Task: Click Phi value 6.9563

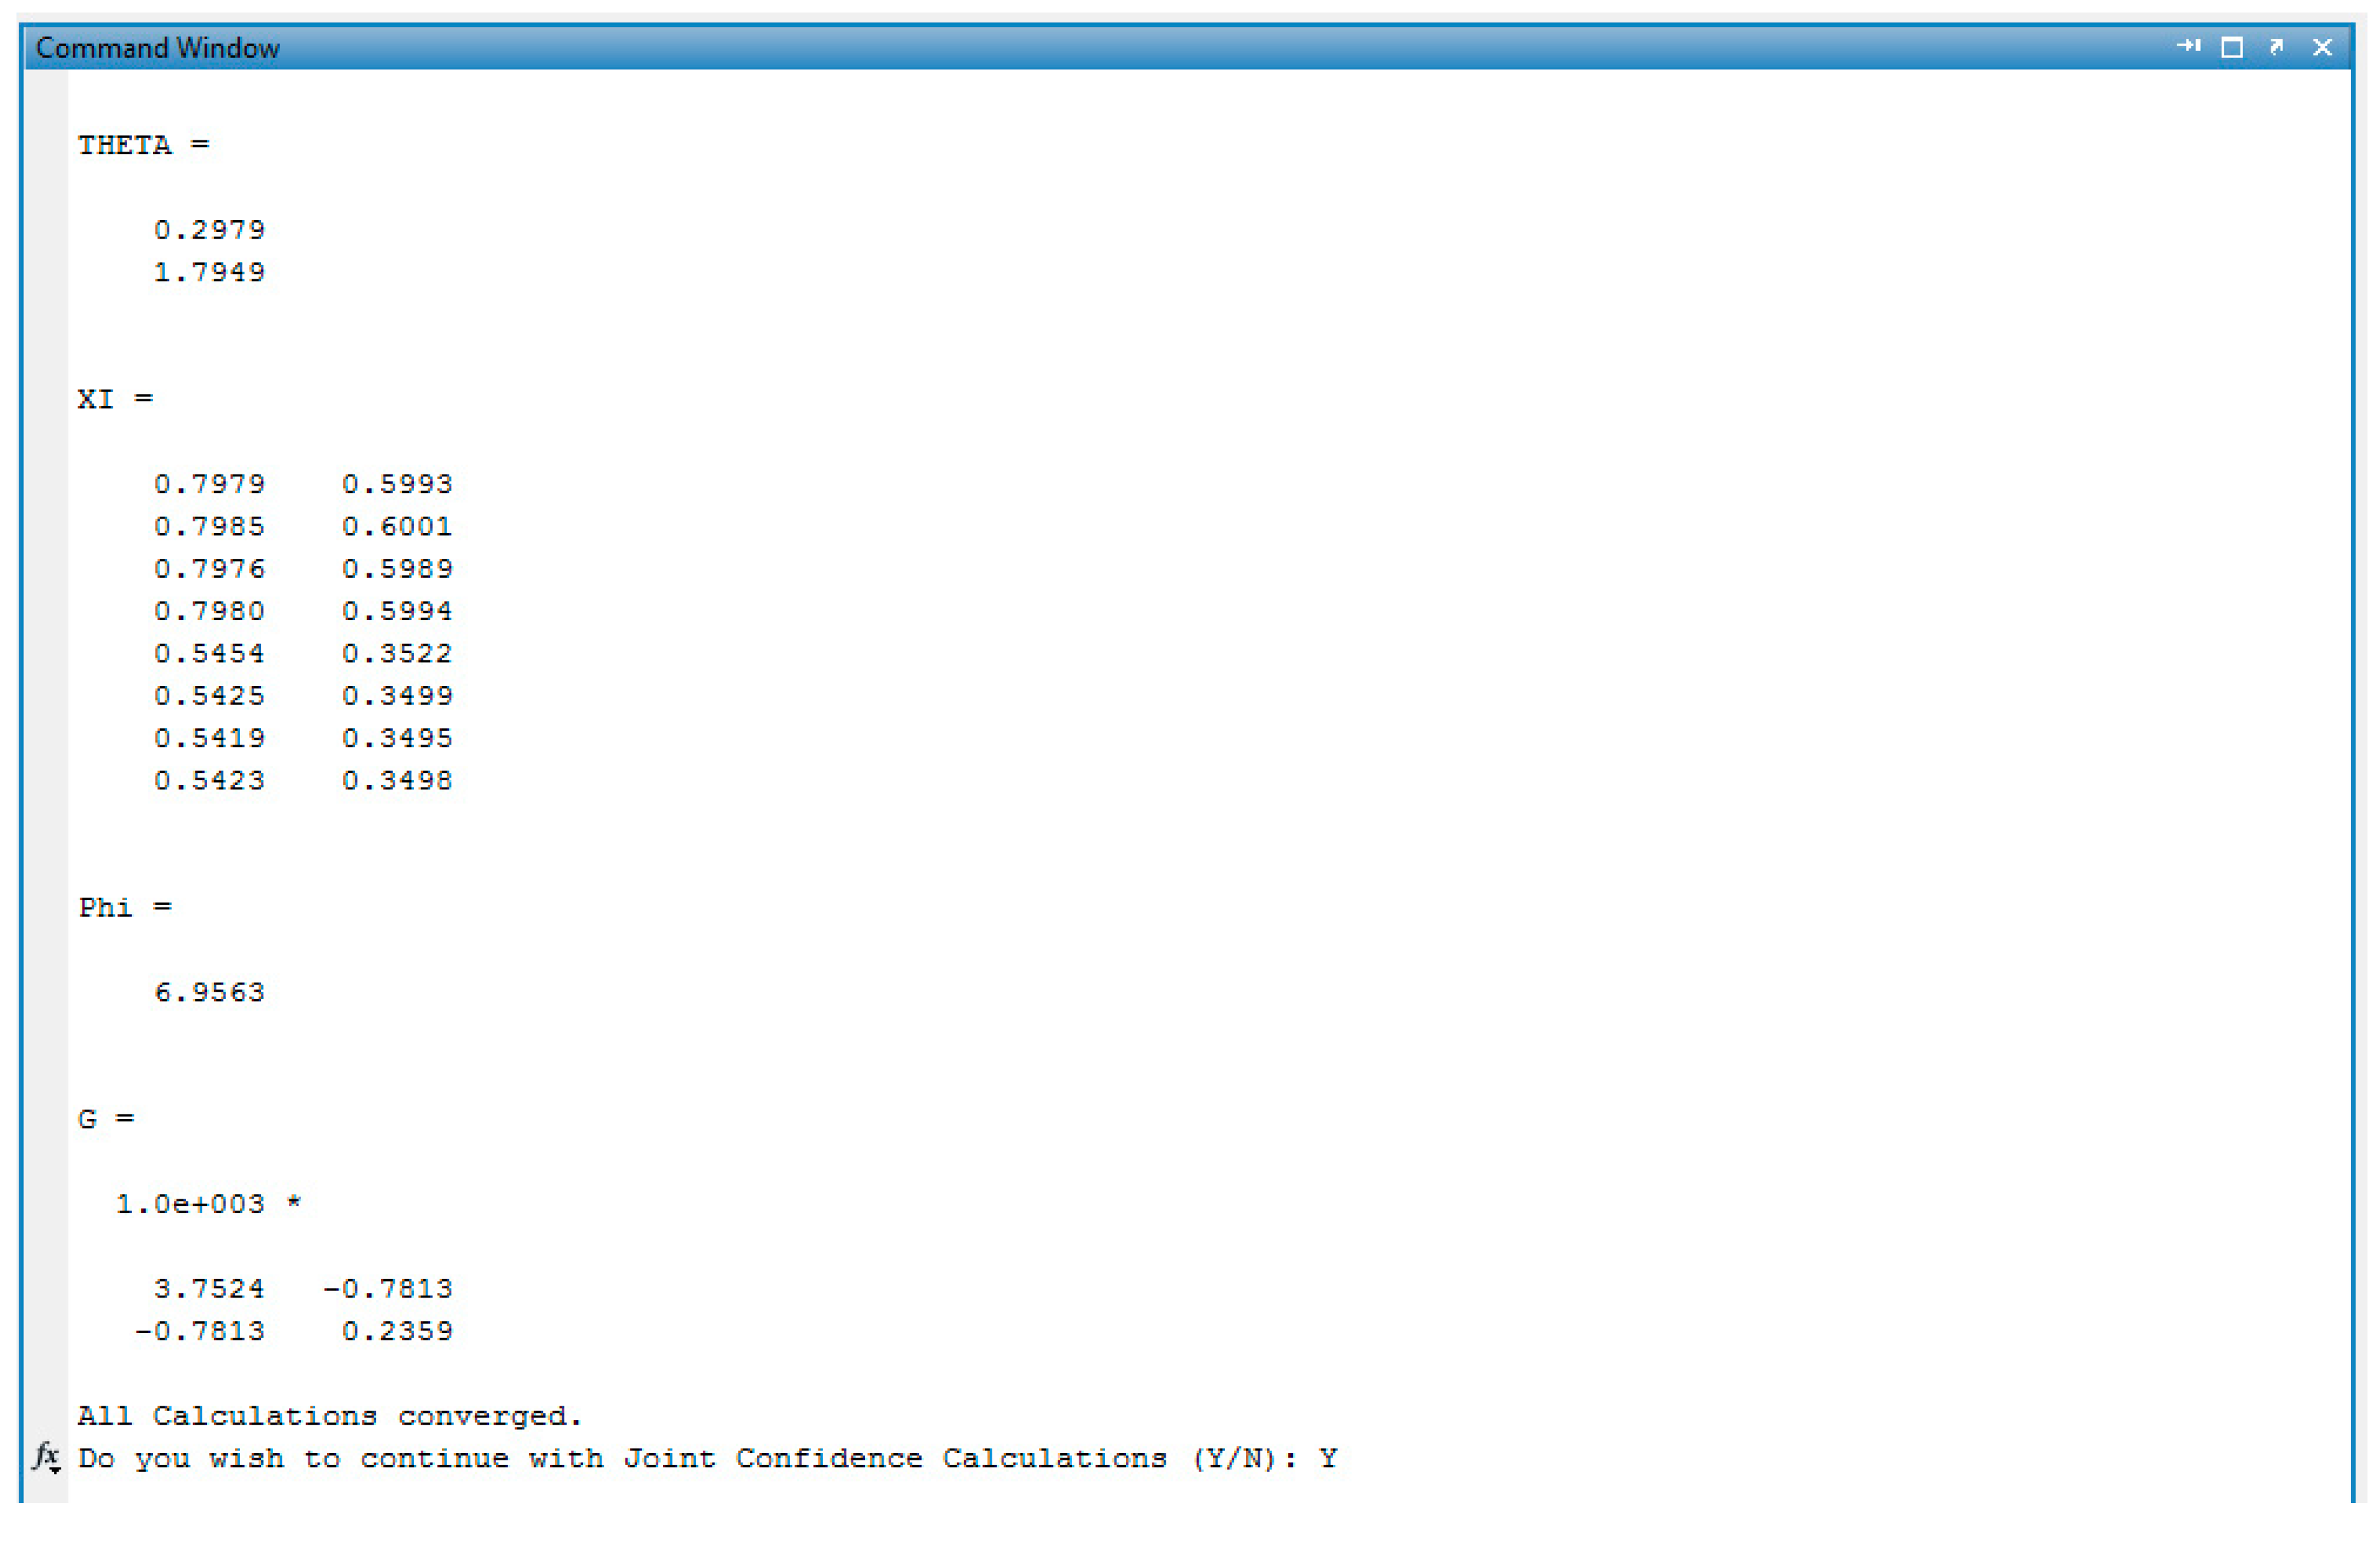Action: point(209,992)
